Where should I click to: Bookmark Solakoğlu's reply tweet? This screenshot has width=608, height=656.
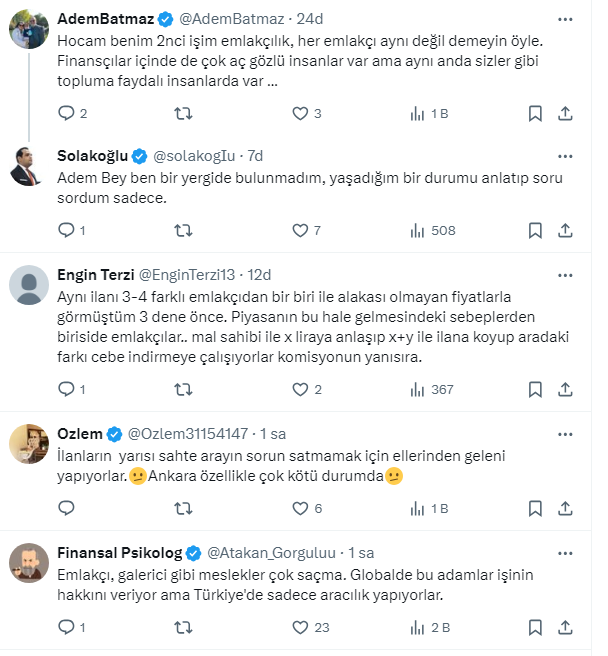pos(535,231)
